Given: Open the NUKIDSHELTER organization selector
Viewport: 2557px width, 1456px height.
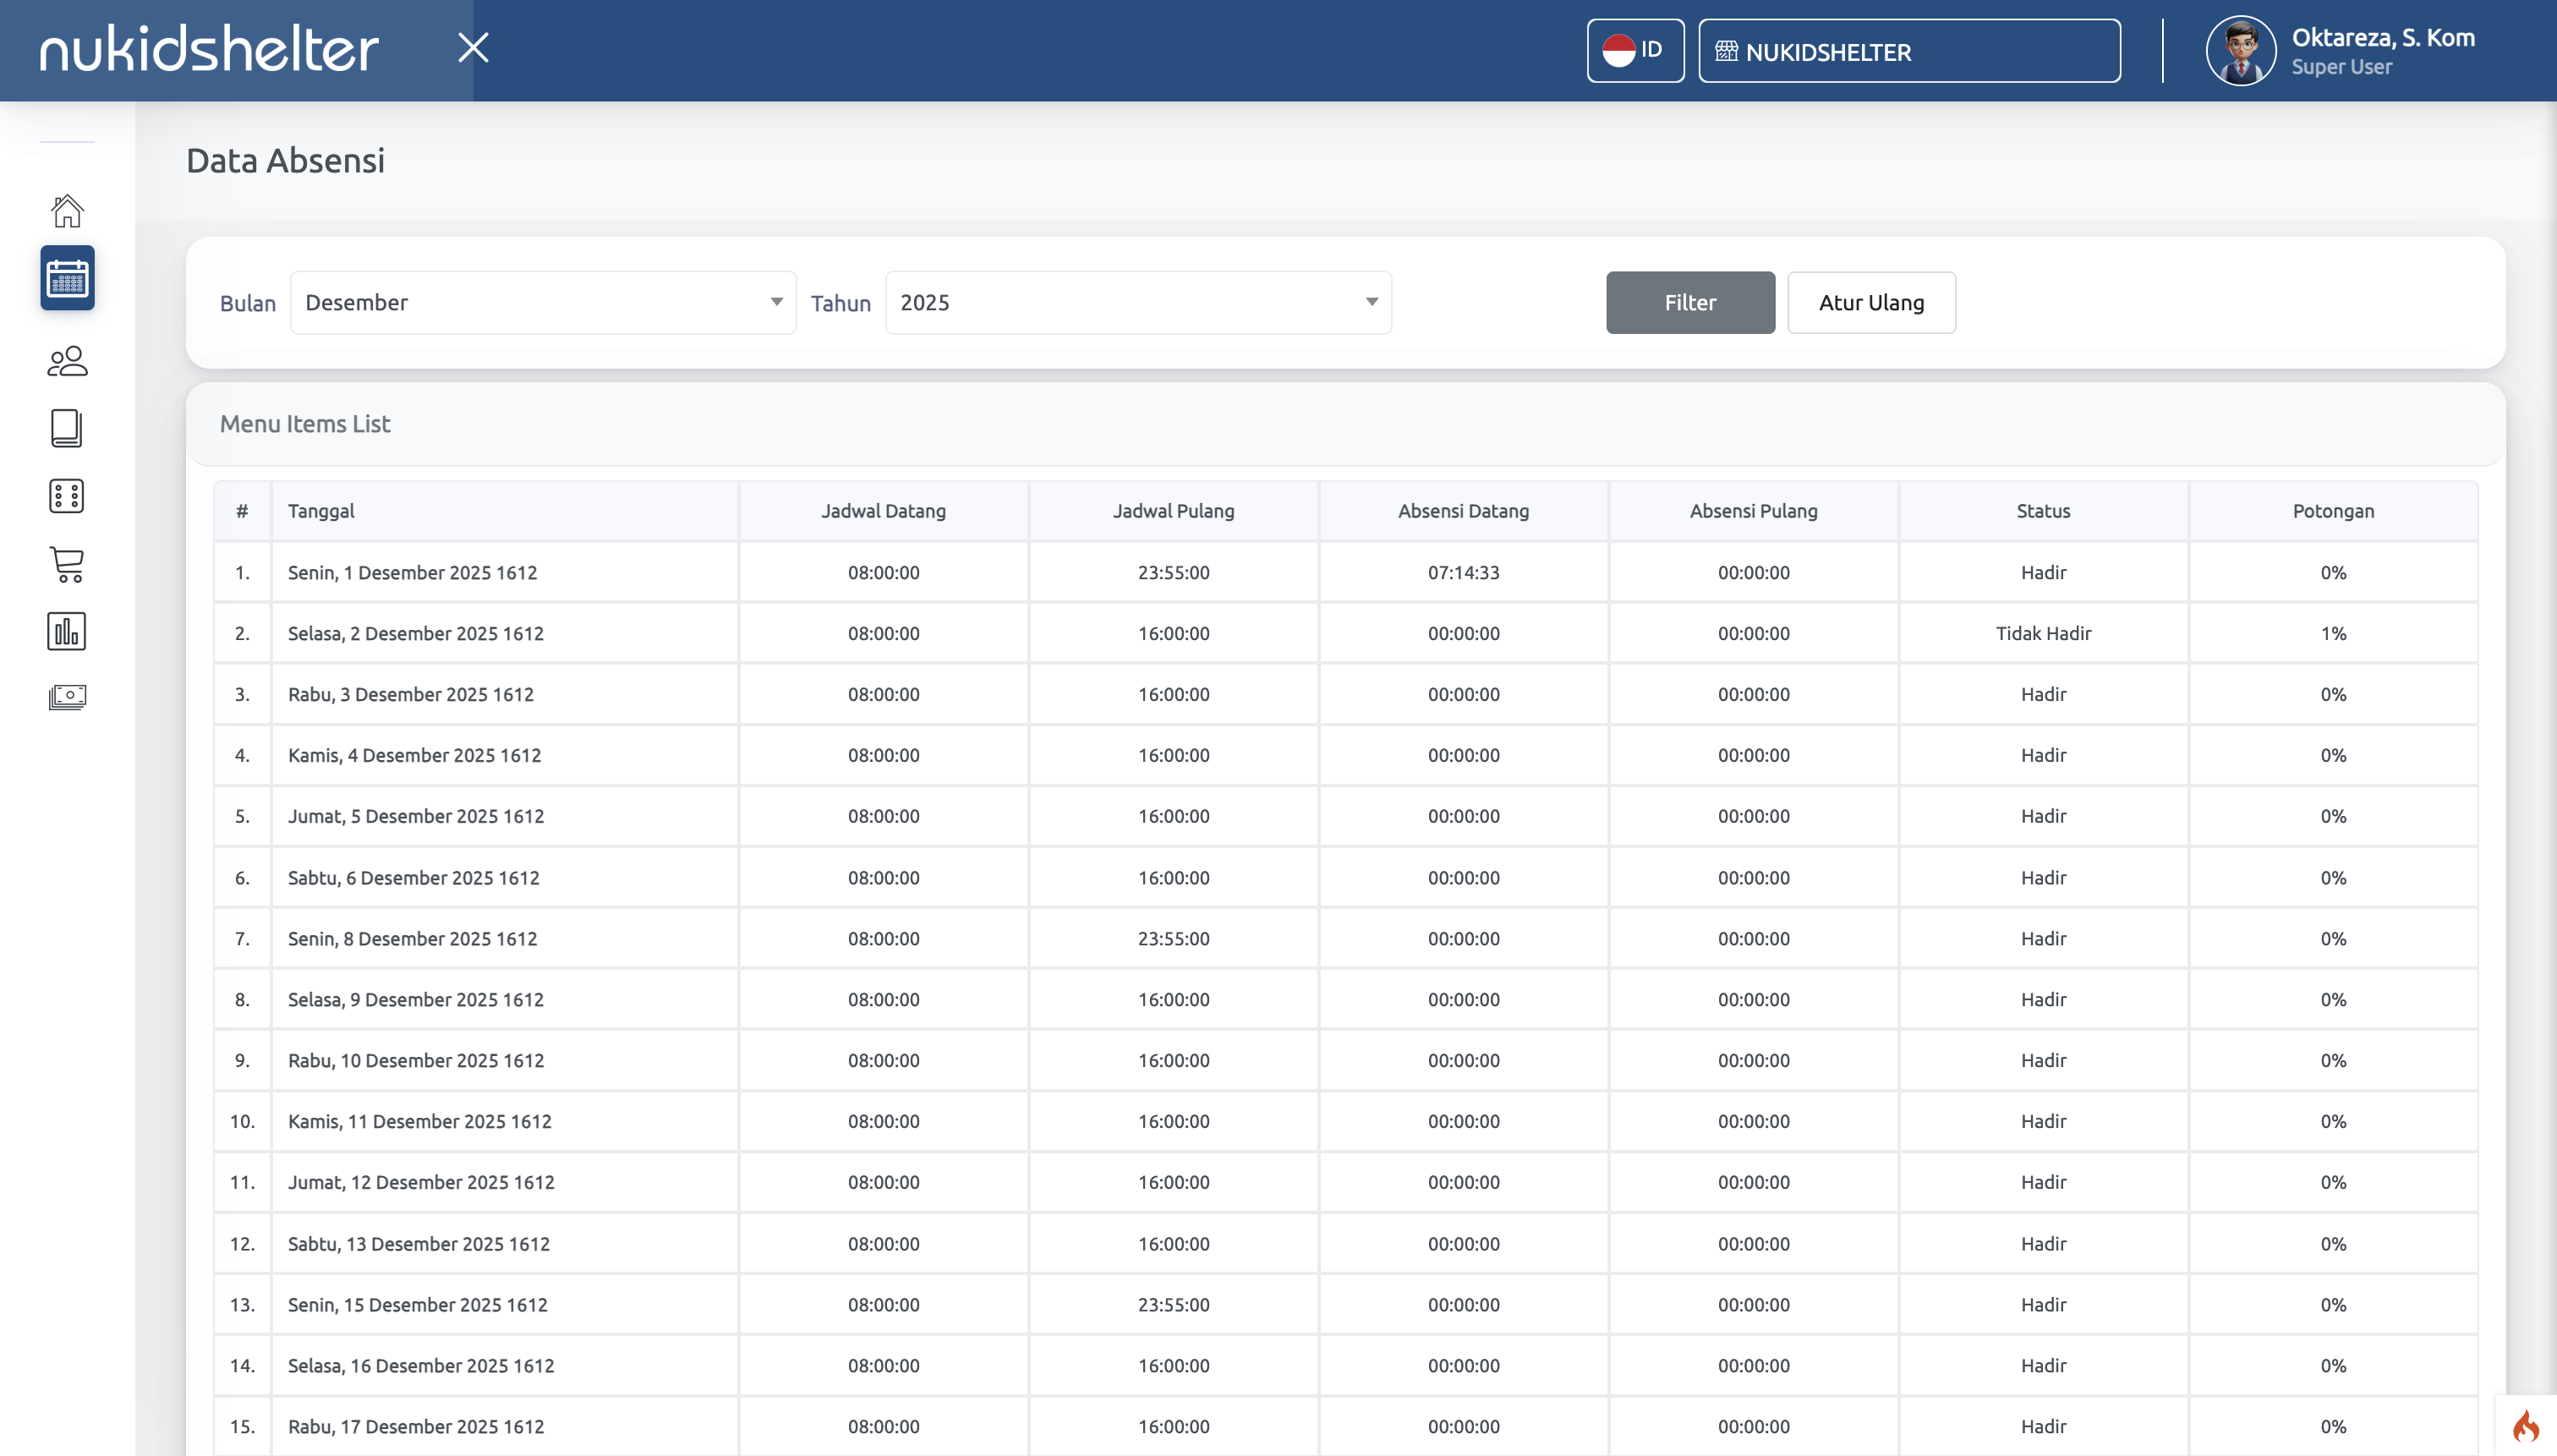Looking at the screenshot, I should (1908, 51).
